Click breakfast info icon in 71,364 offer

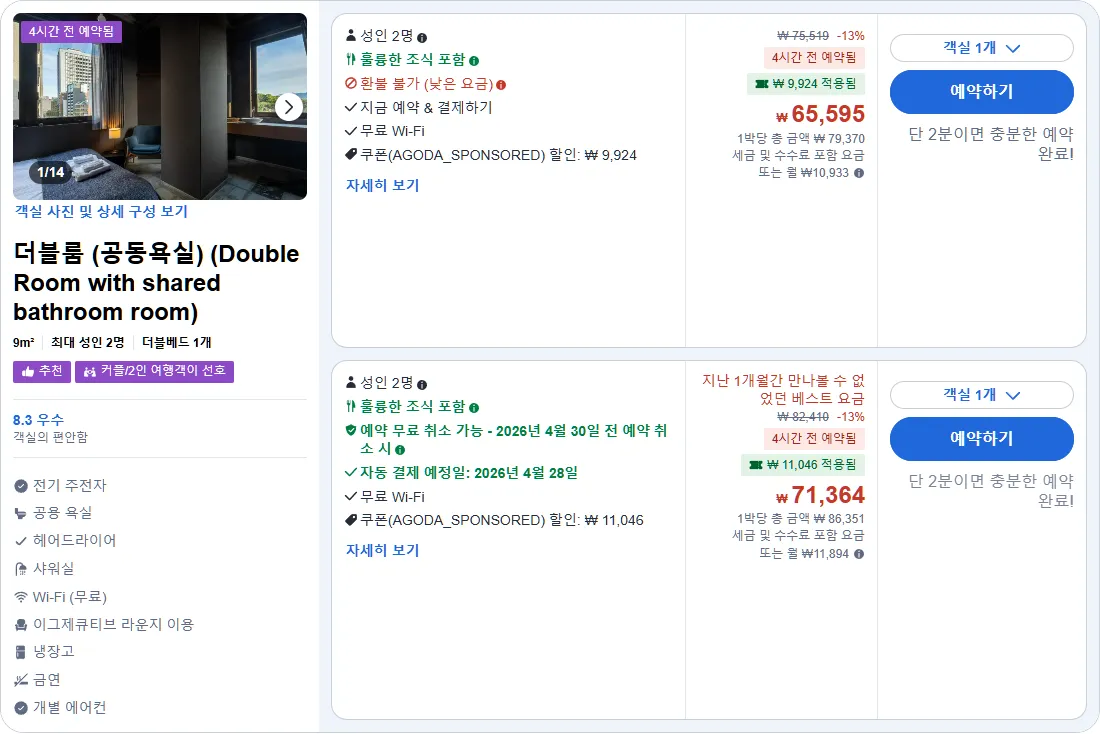coord(474,408)
